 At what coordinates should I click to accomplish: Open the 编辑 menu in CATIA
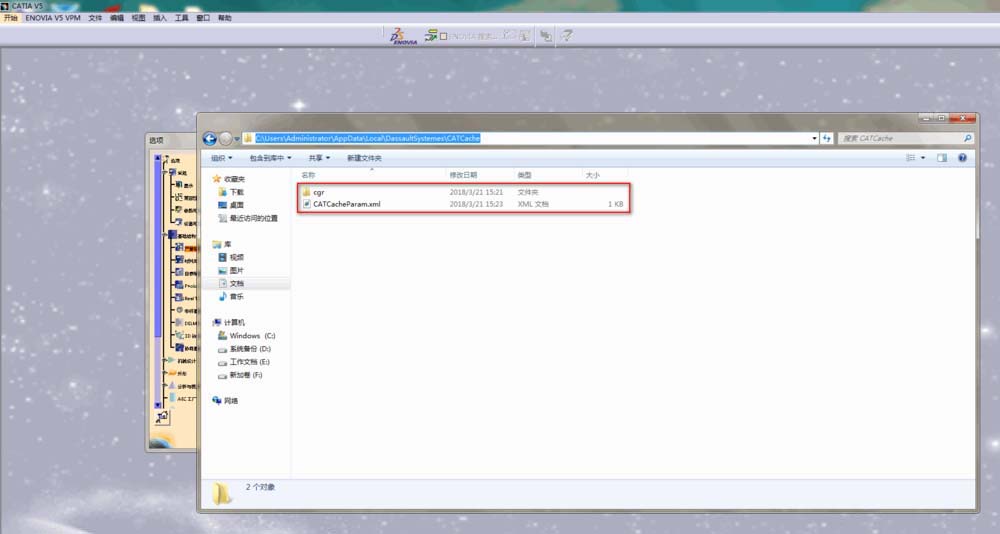click(x=117, y=18)
